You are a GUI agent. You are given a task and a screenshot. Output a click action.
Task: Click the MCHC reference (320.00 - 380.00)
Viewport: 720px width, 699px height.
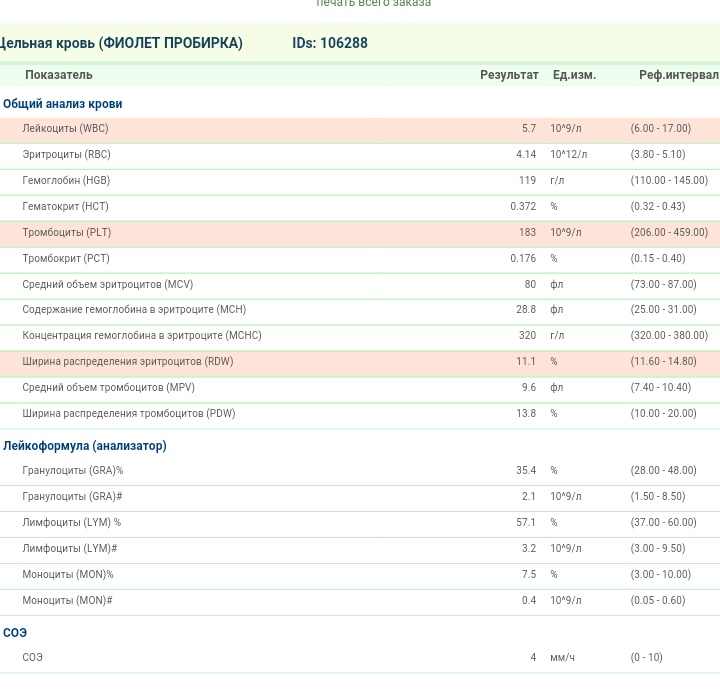tap(669, 335)
